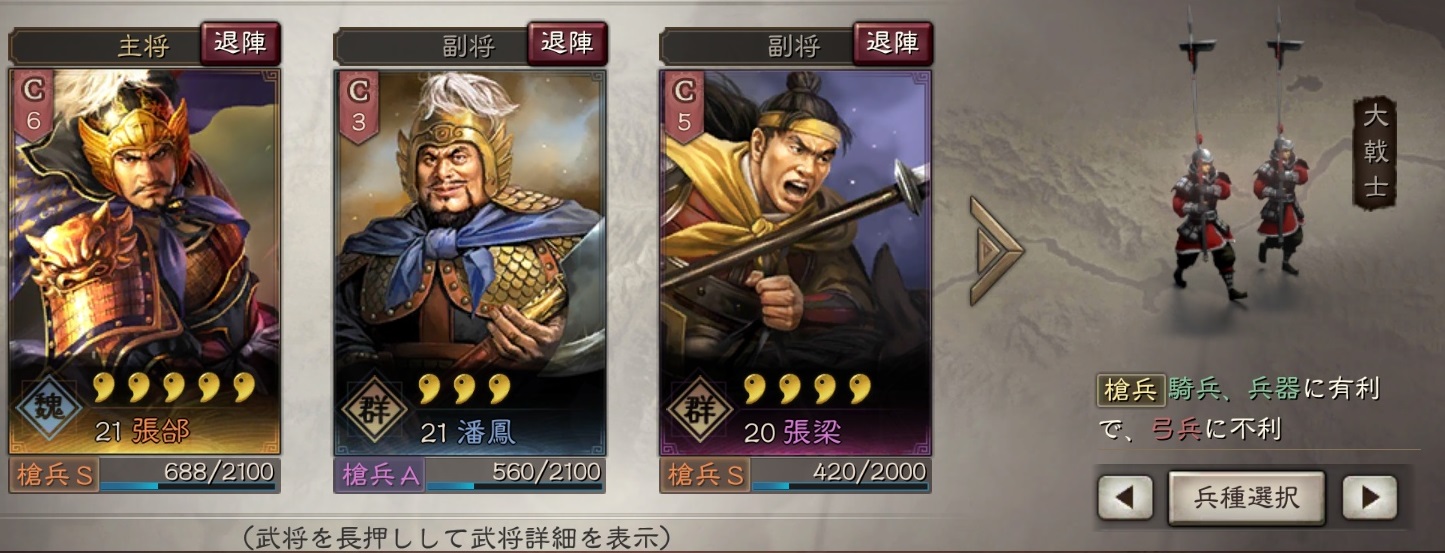Click the large chevron arrow beside cards
The height and width of the screenshot is (553, 1445).
tap(996, 251)
